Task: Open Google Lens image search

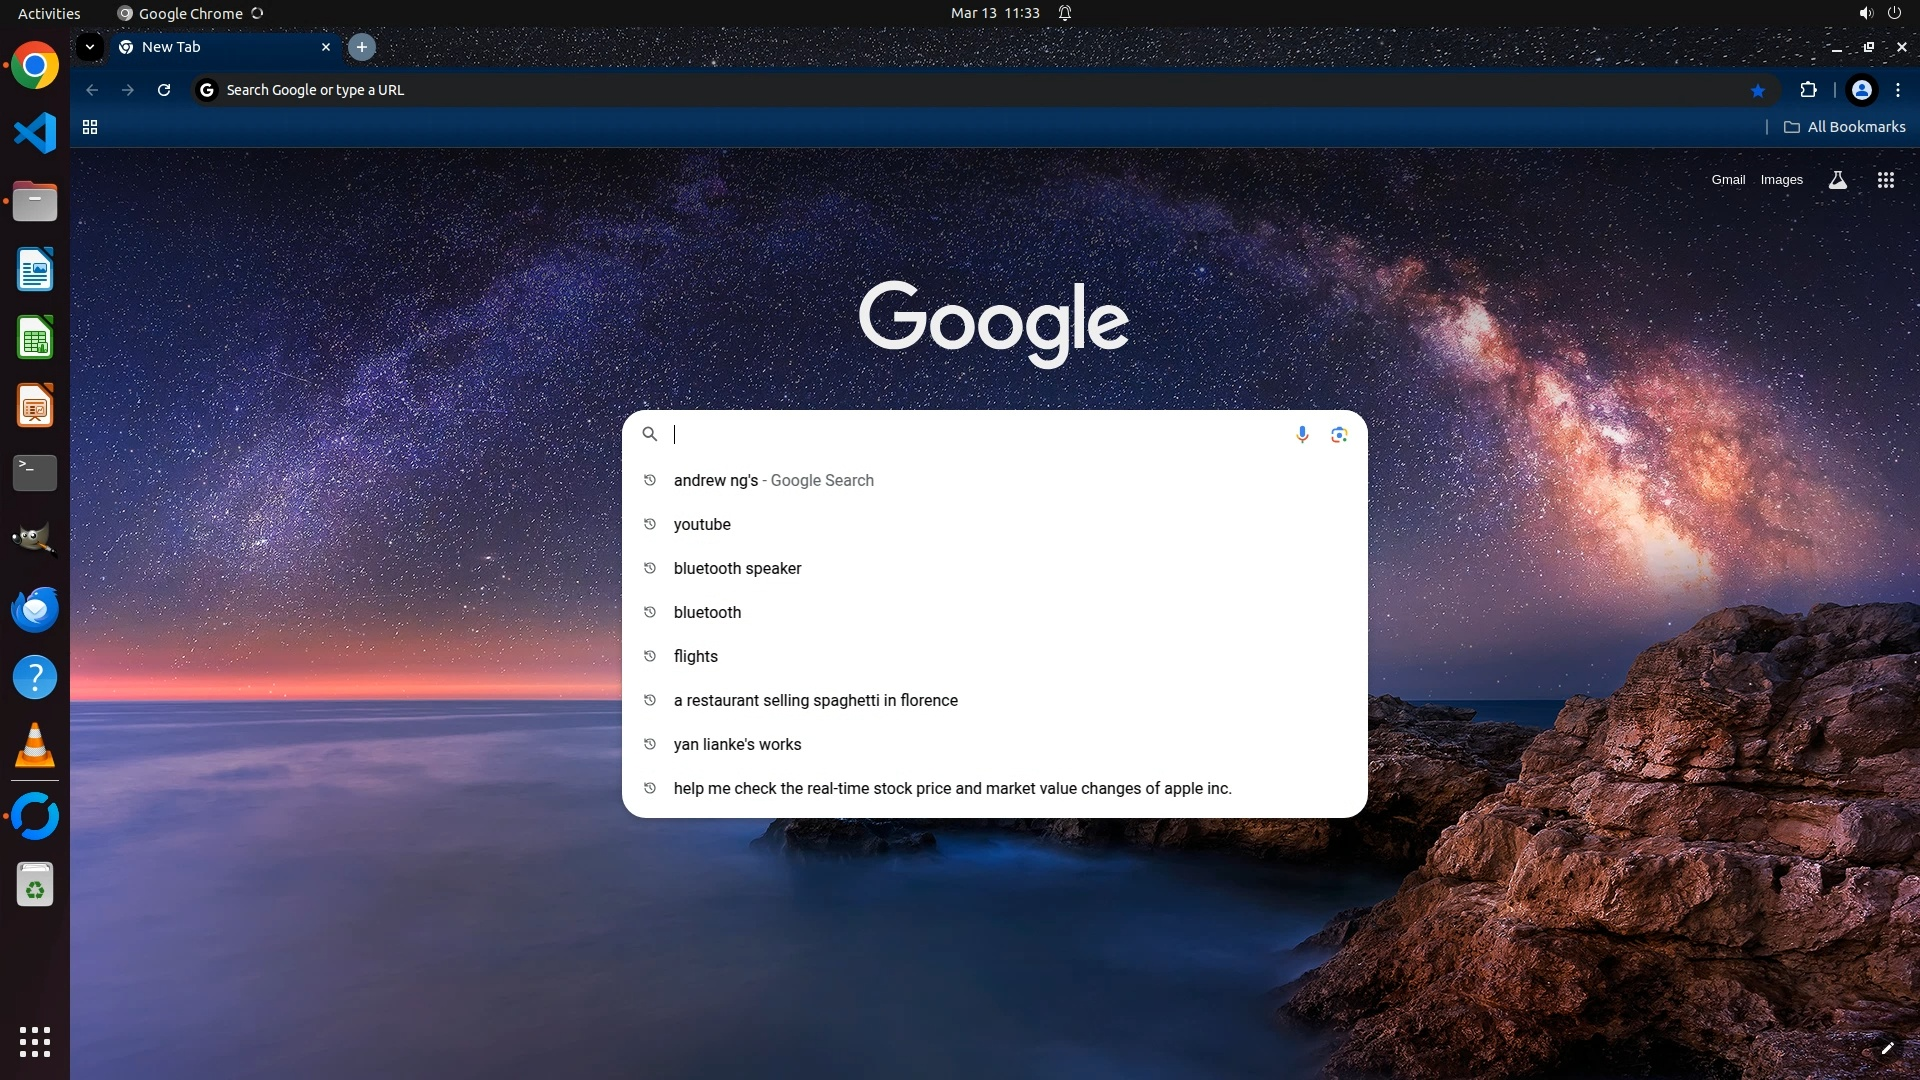Action: [1339, 434]
